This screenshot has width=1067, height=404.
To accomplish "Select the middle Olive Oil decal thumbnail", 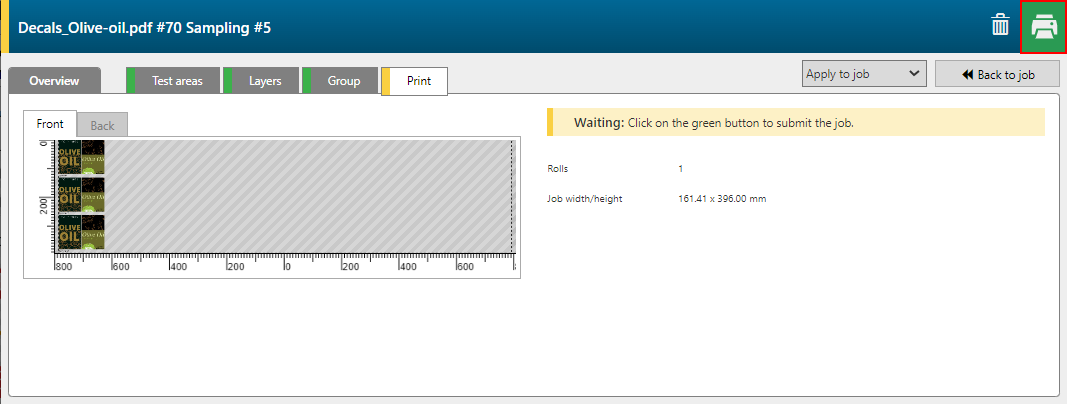I will coord(81,195).
